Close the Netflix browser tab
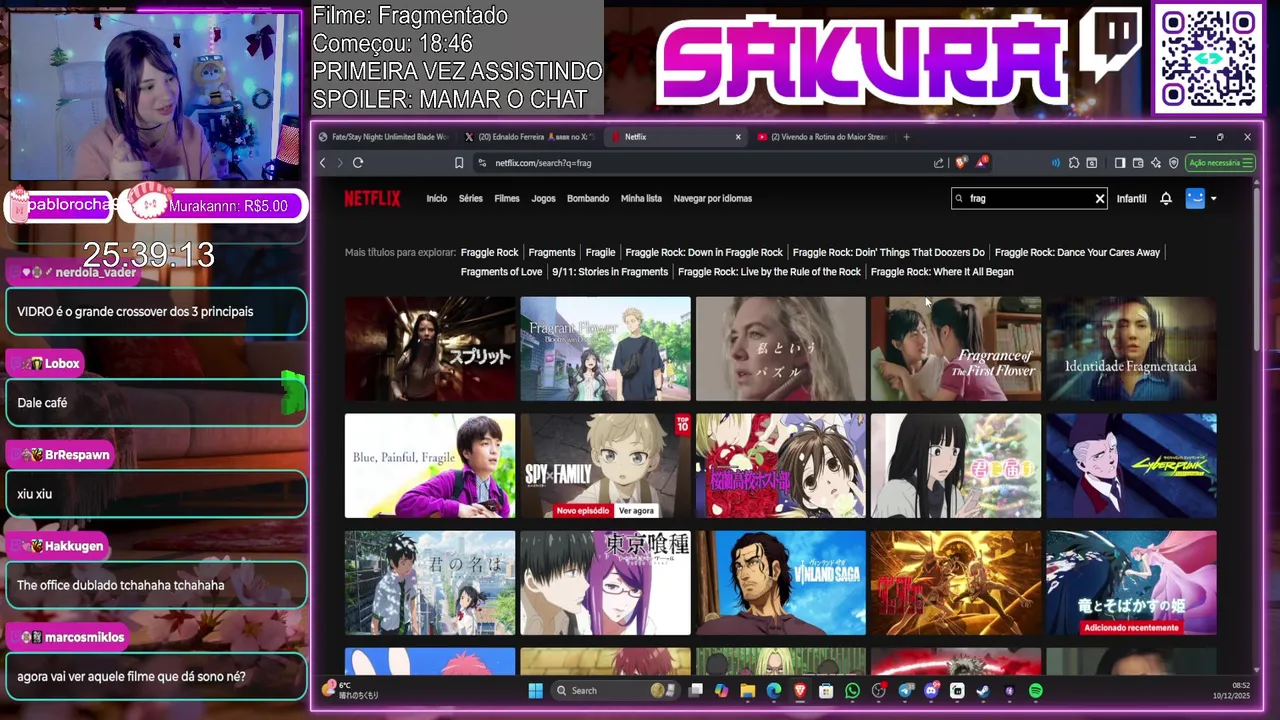 pyautogui.click(x=738, y=137)
